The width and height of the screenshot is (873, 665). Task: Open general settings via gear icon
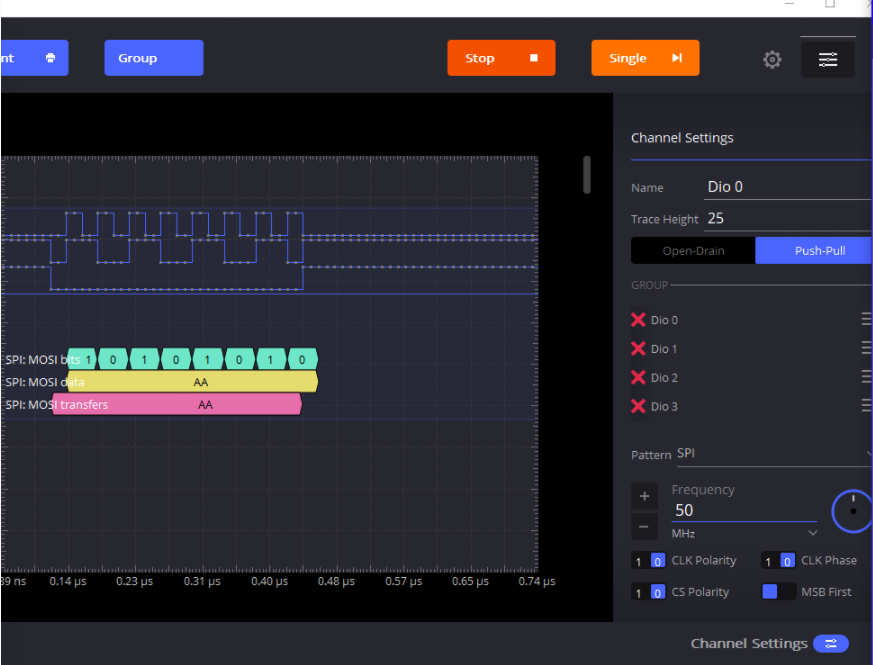772,59
